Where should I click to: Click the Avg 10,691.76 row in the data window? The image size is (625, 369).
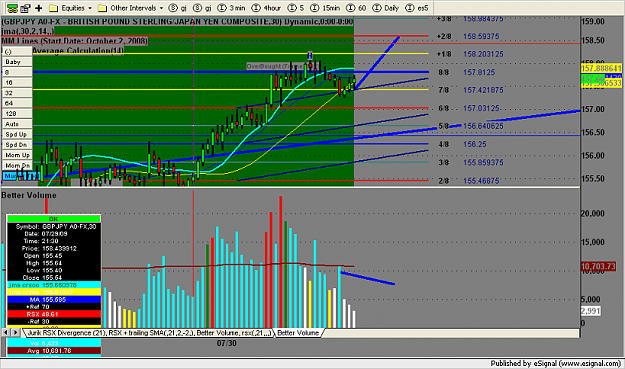point(53,351)
